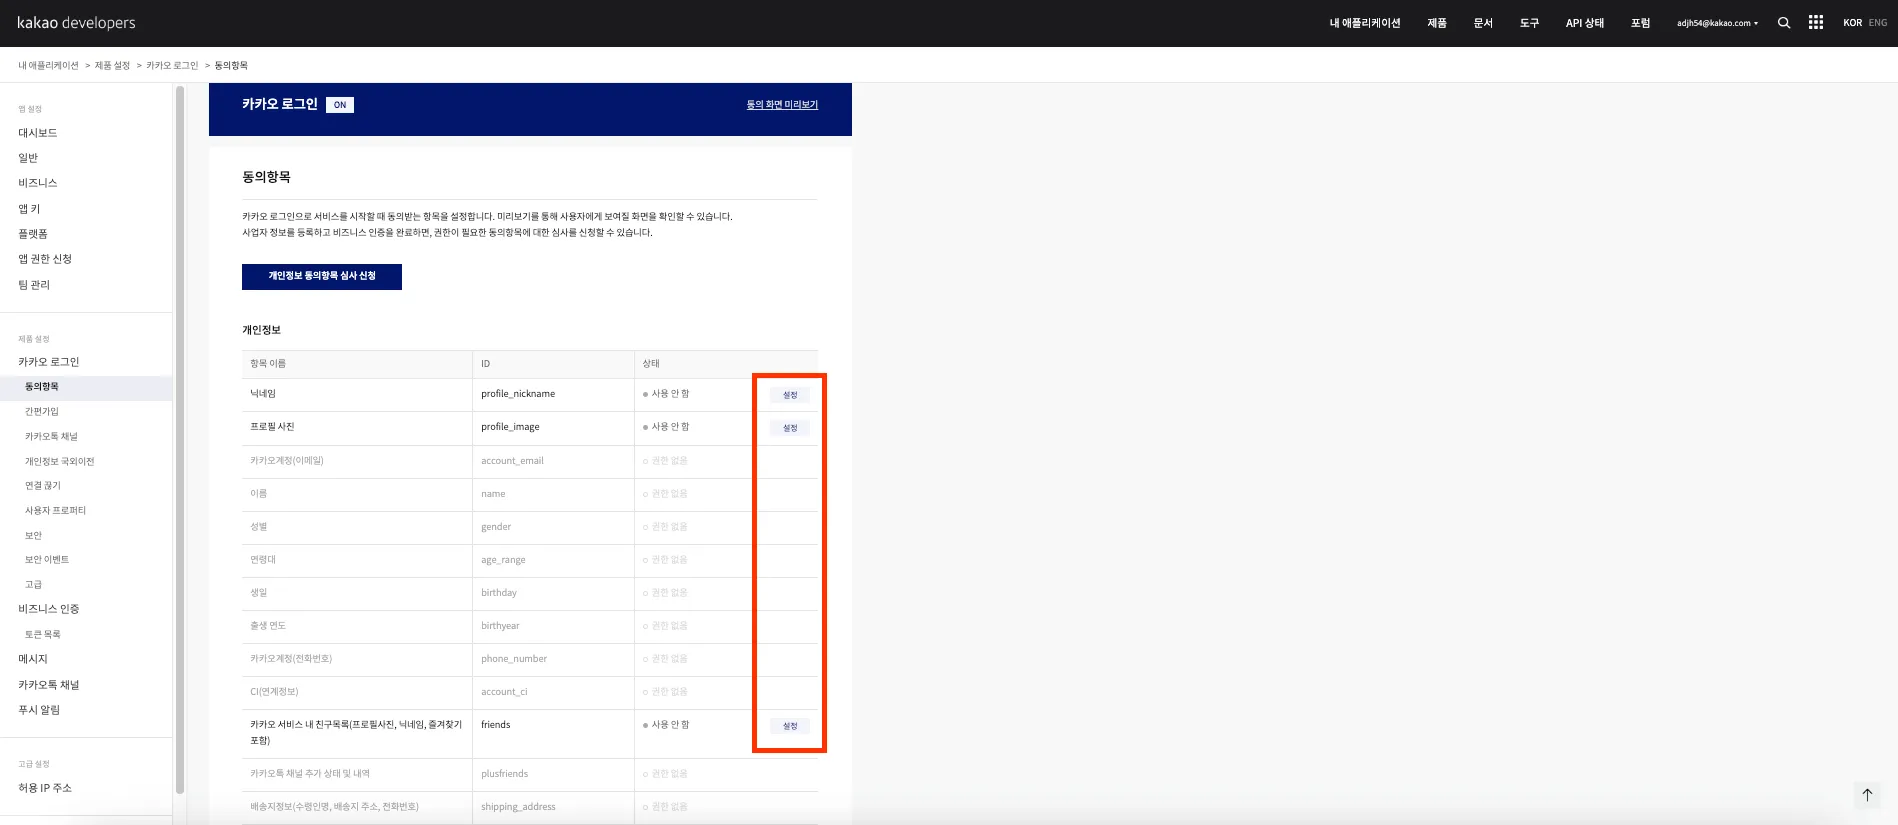The image size is (1898, 825).
Task: Click the kakao developers logo
Action: point(76,22)
